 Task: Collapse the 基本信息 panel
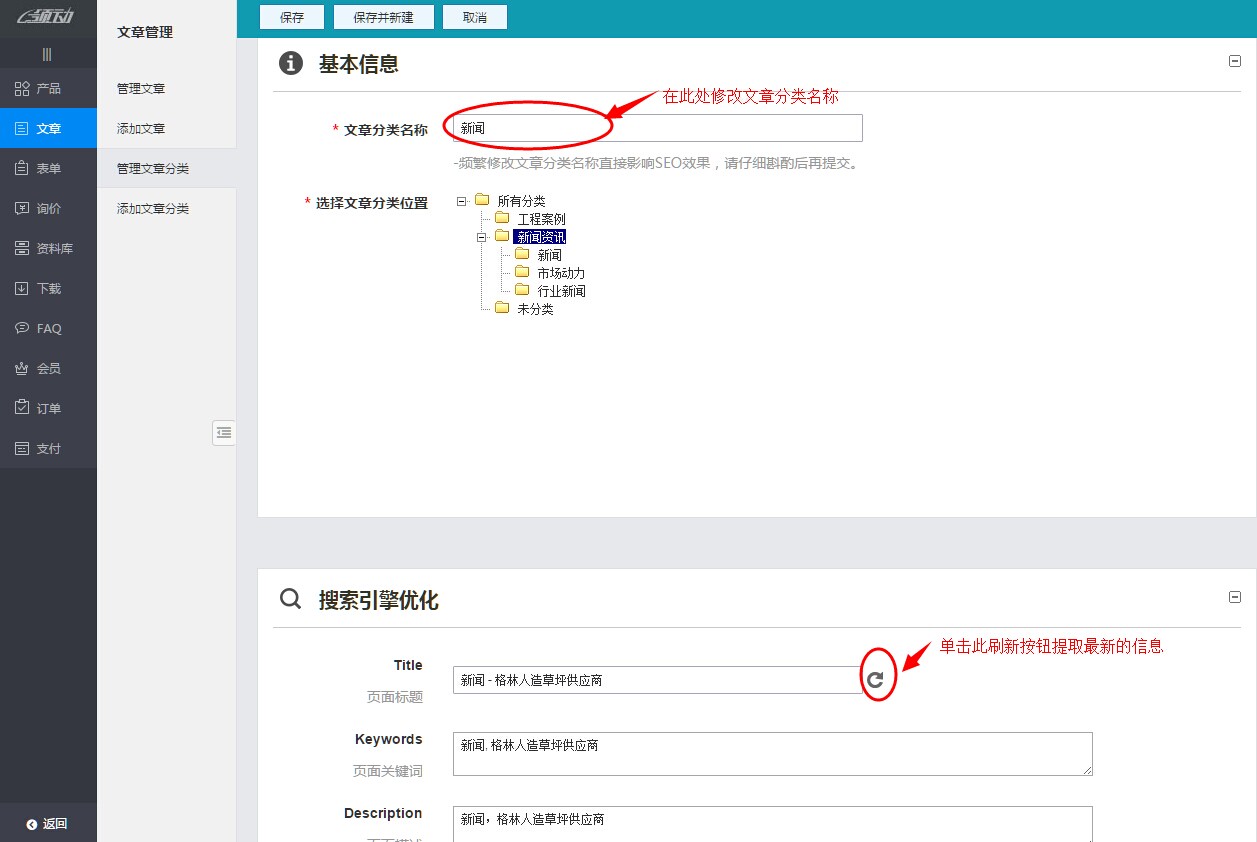pos(1234,60)
